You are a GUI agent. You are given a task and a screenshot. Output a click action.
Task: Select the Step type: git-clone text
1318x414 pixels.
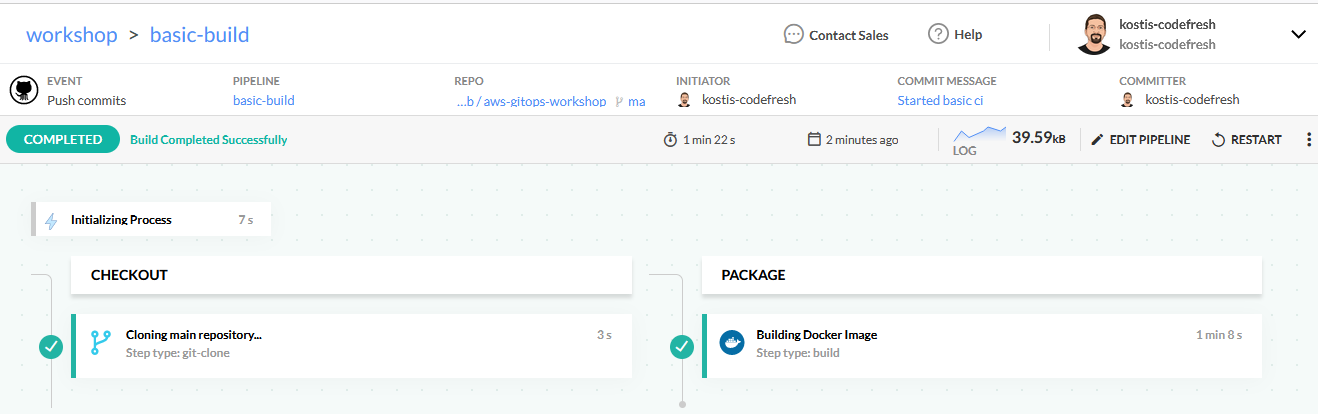pos(178,353)
